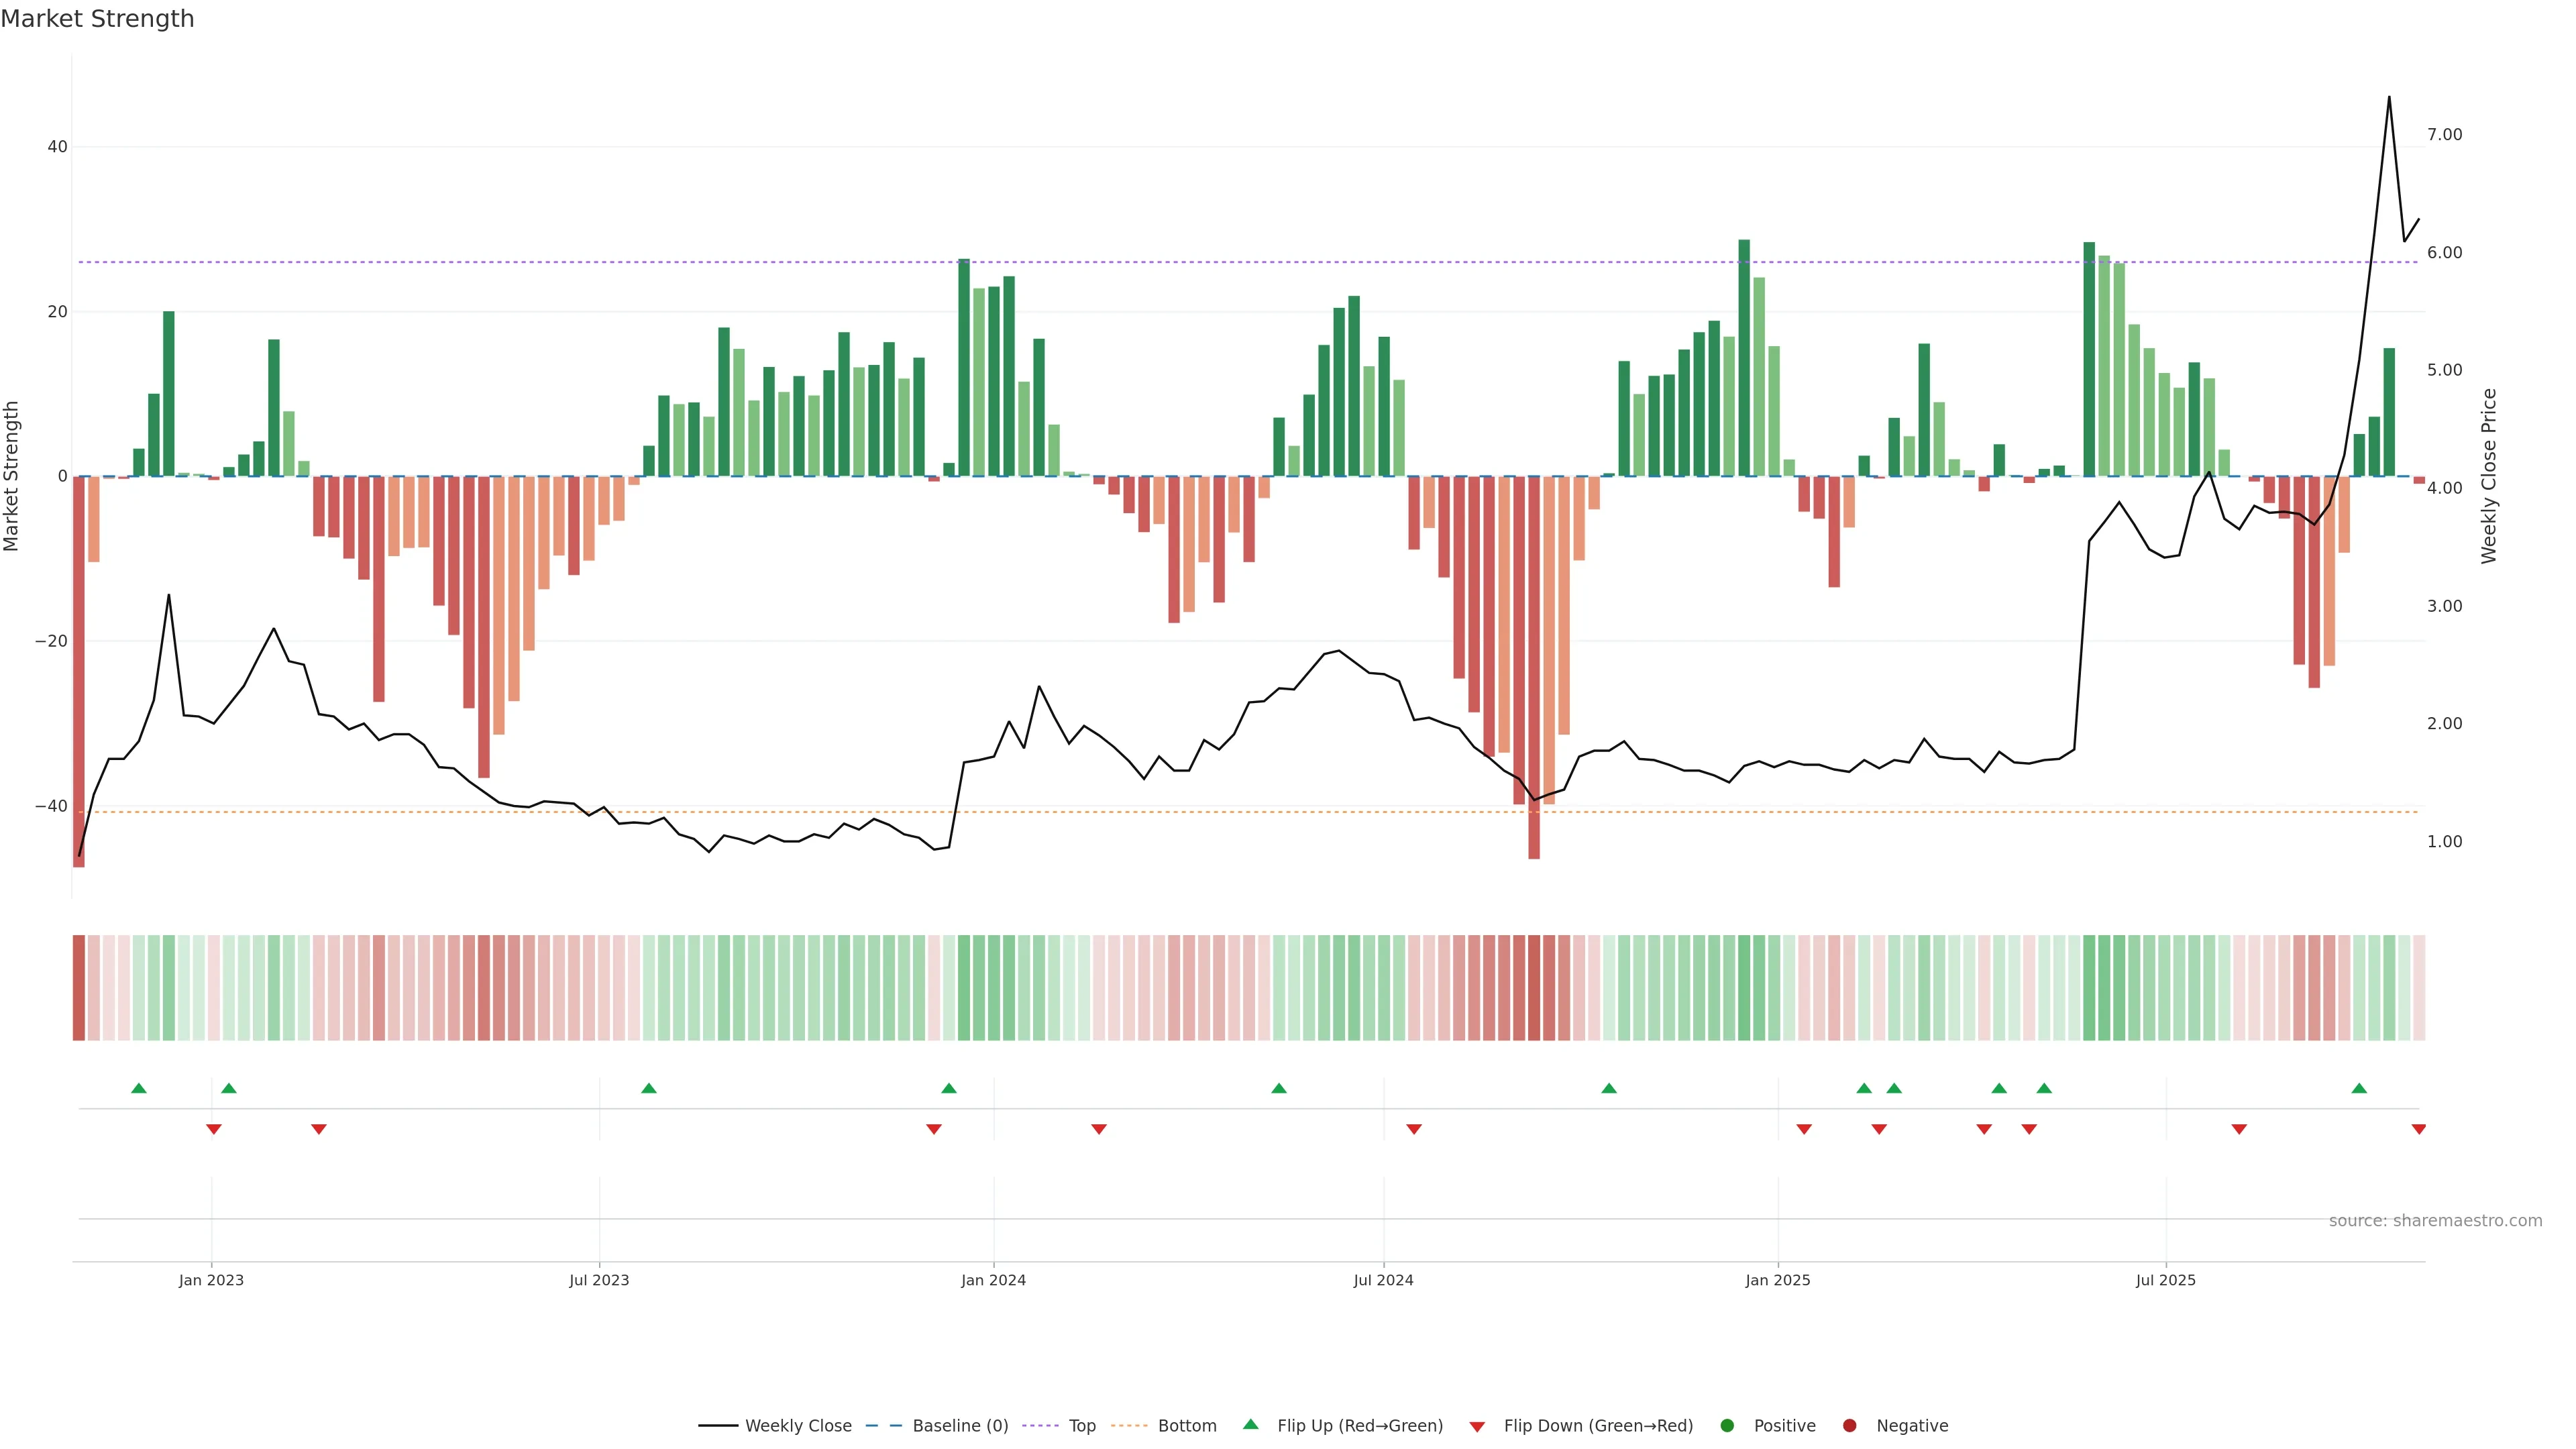The height and width of the screenshot is (1449, 2576).
Task: Click the first dark red heatmap strip cell
Action: tap(79, 988)
